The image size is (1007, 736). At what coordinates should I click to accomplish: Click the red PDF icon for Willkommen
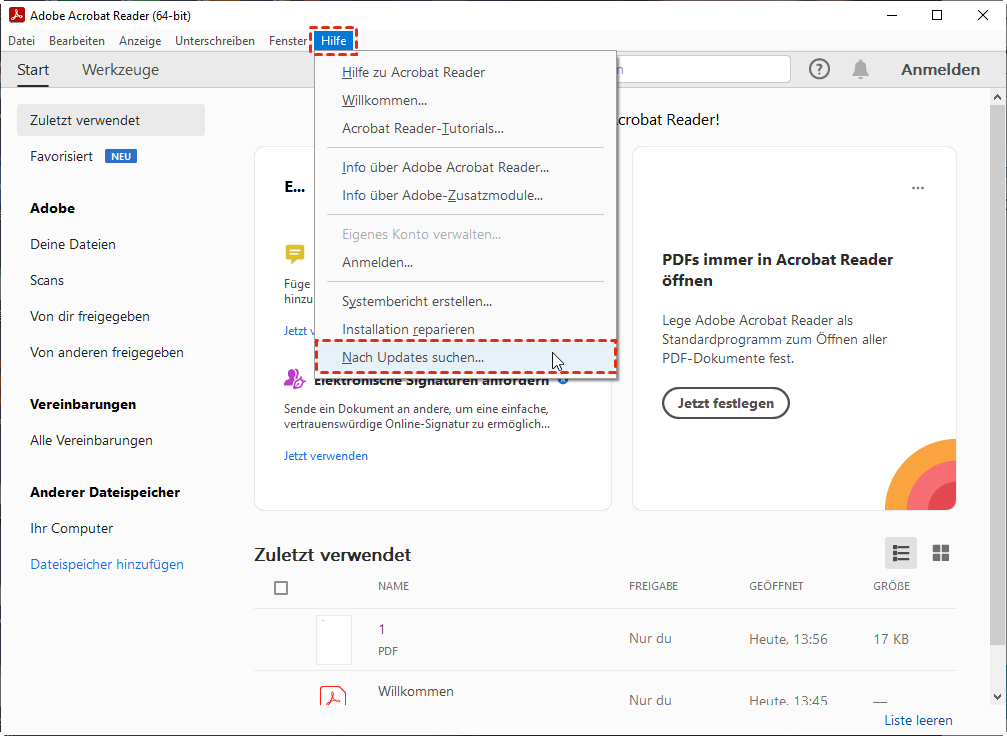click(x=333, y=696)
